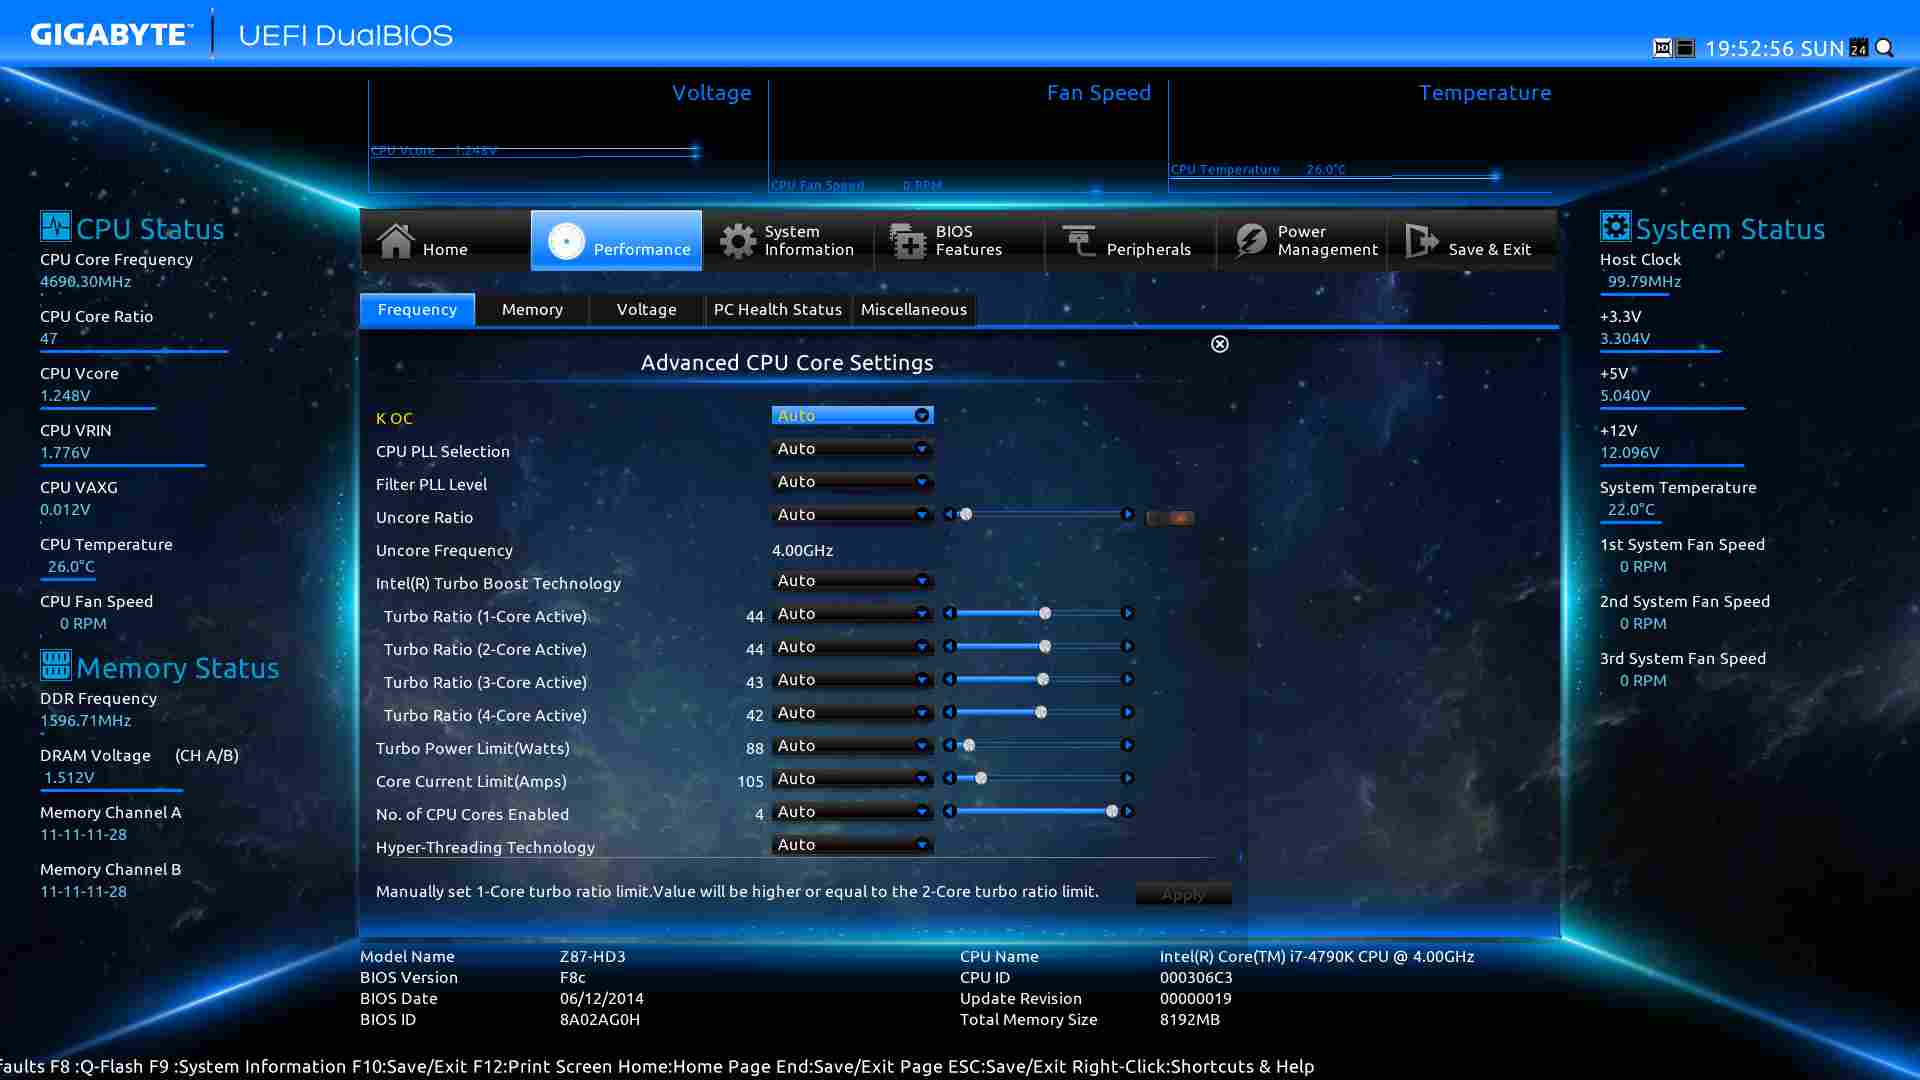Toggle the switch next to Uncore Ratio slider

[1170, 517]
